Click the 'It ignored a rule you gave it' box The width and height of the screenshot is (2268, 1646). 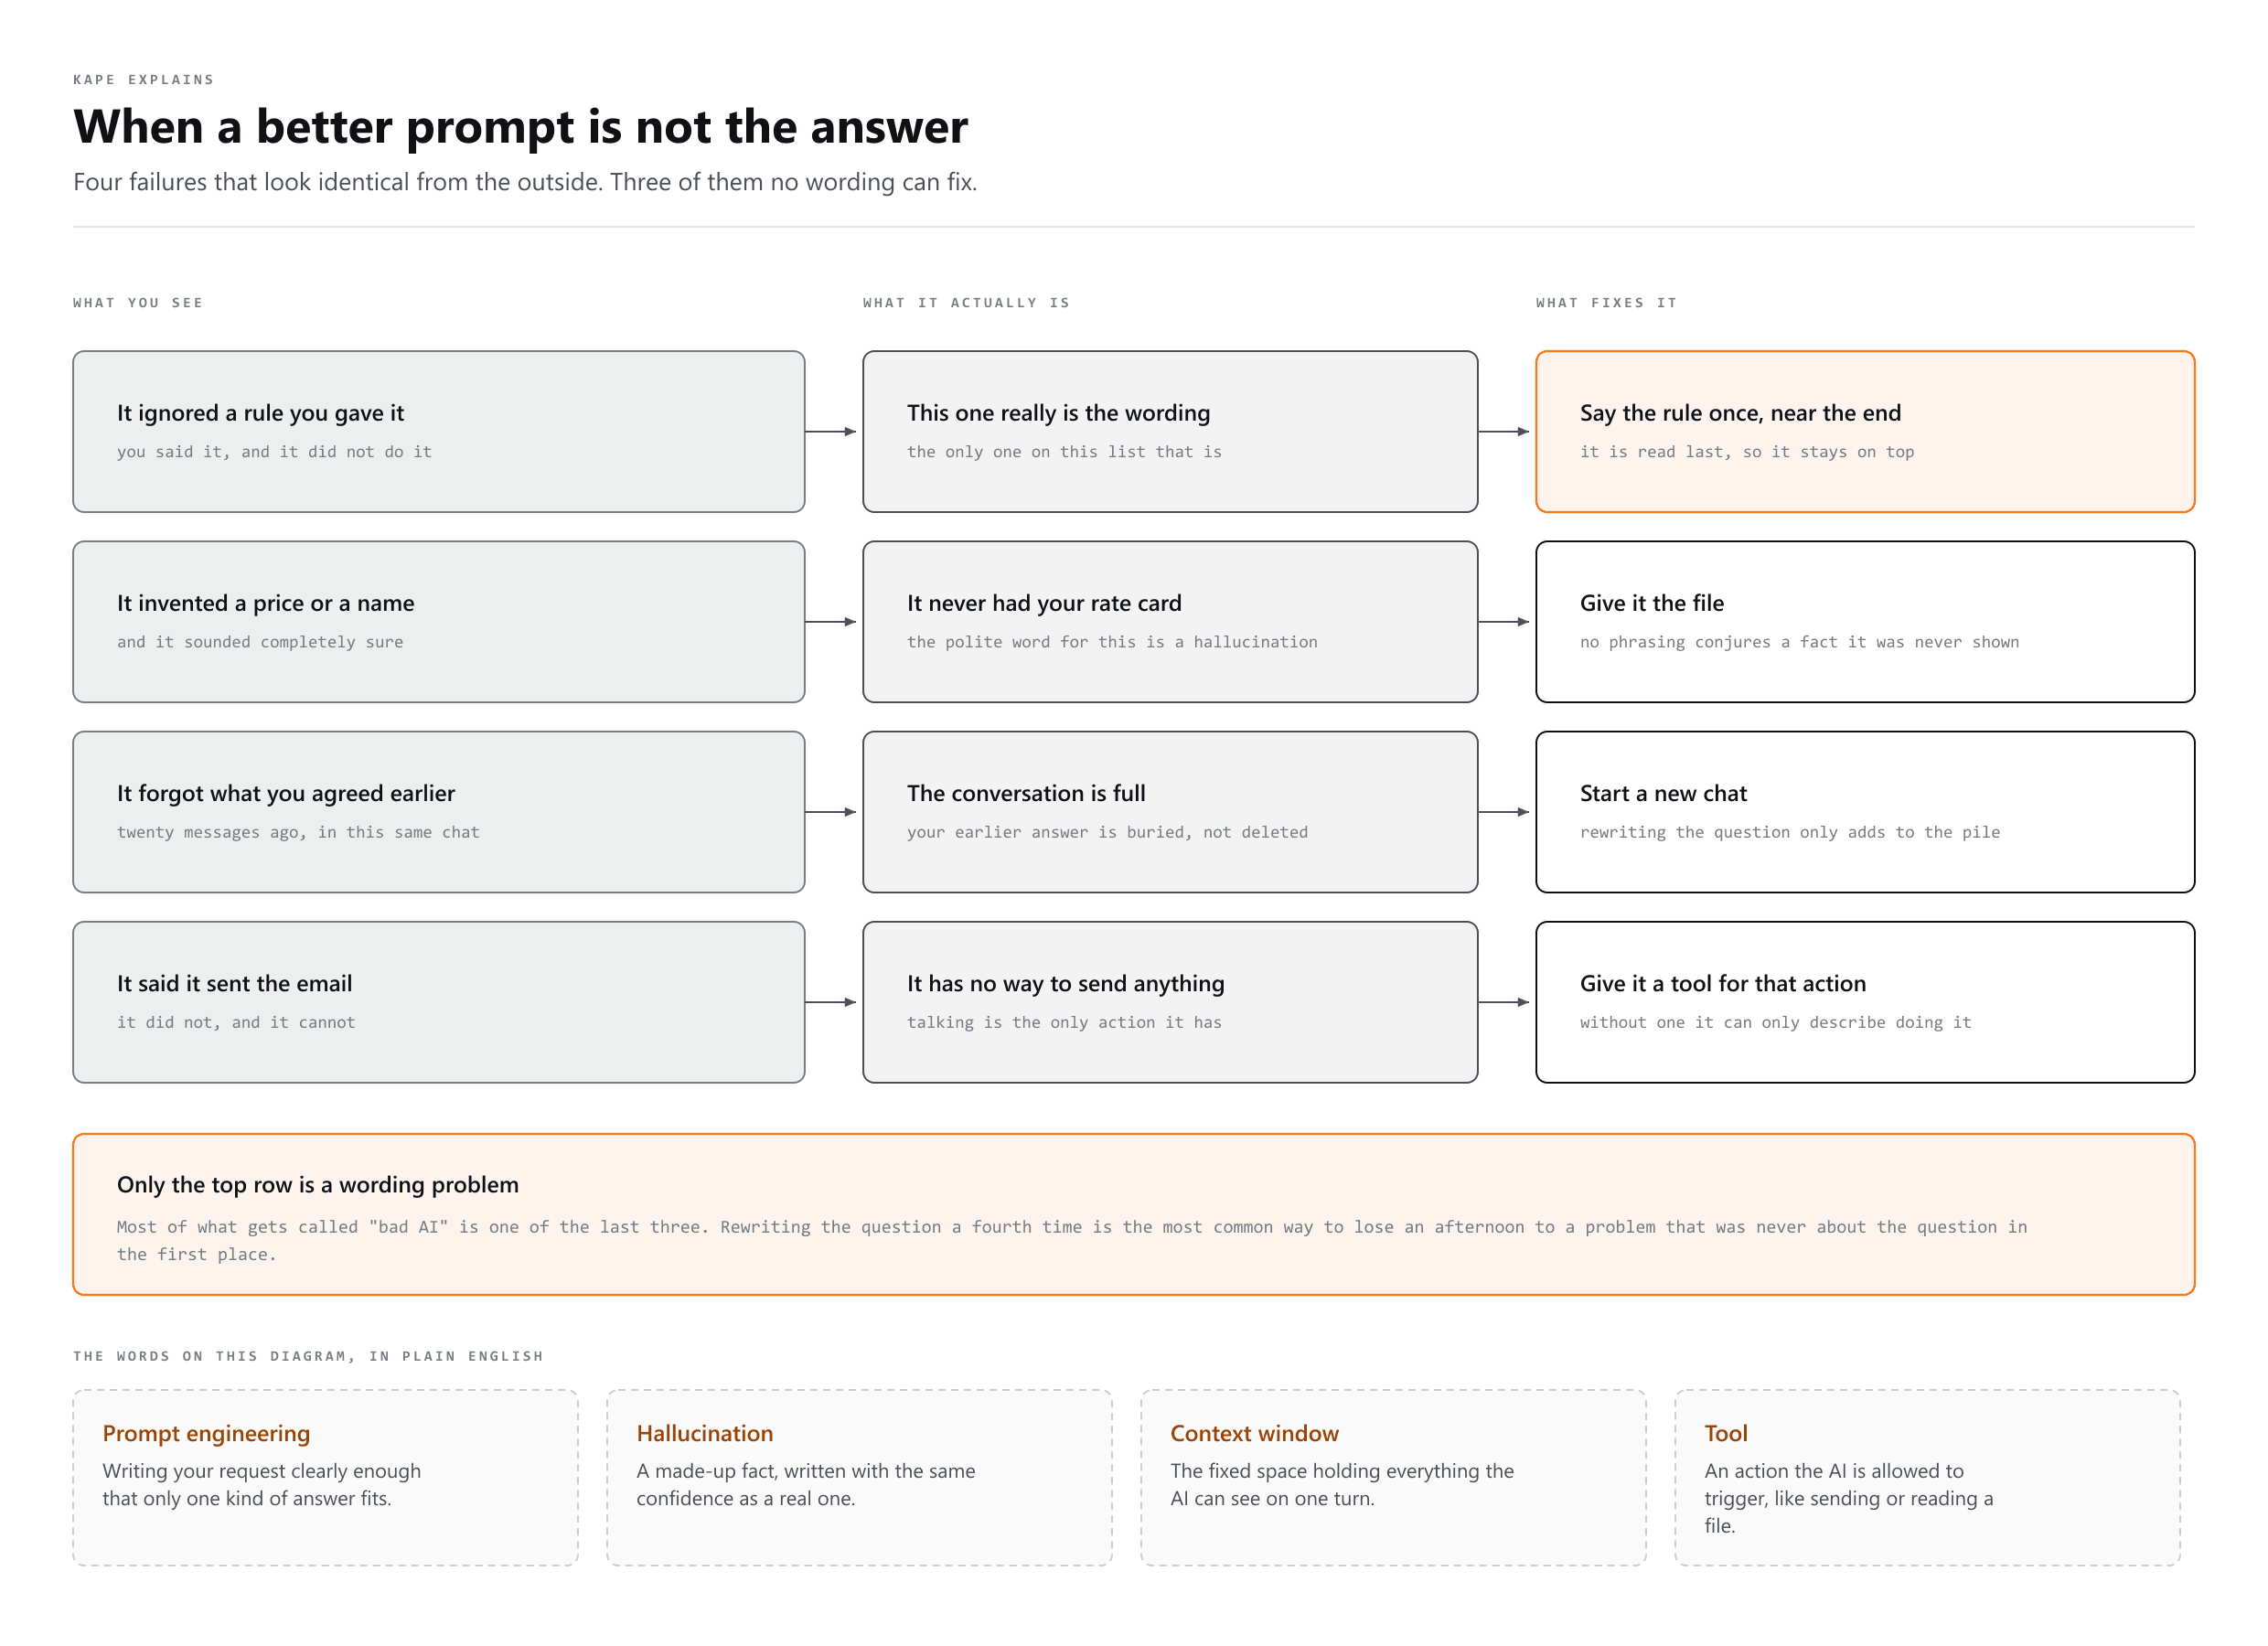pyautogui.click(x=438, y=432)
